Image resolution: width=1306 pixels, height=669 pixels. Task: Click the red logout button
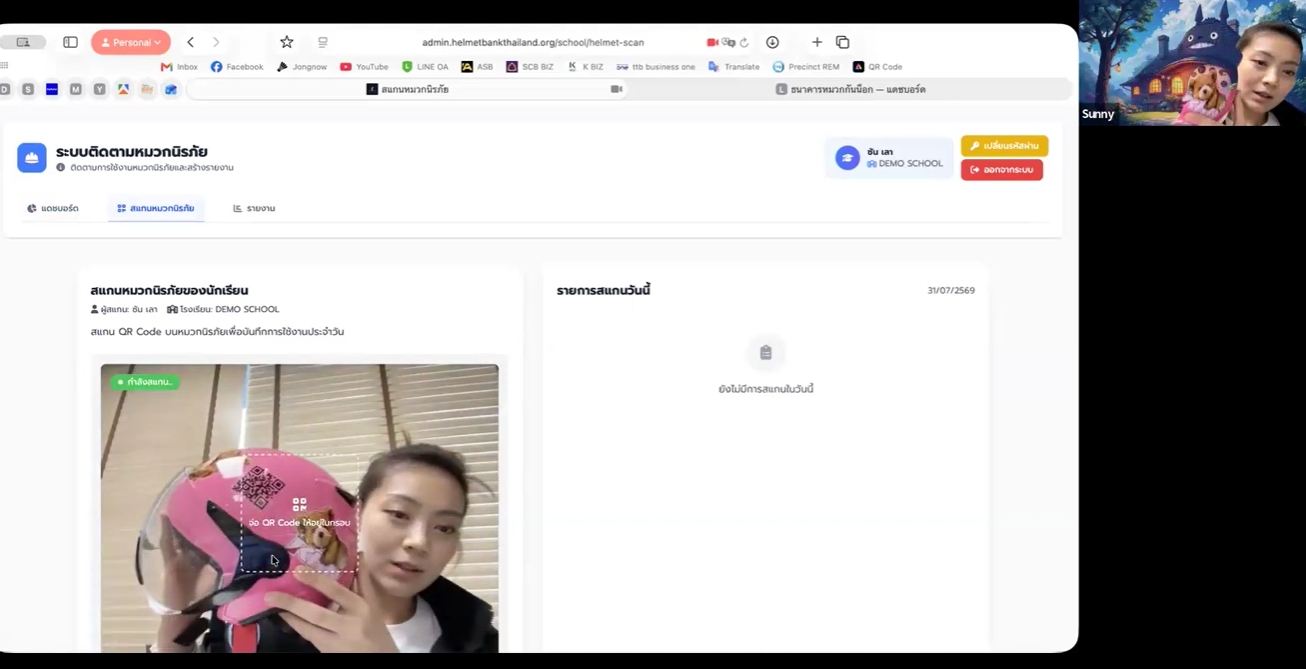coord(1002,170)
